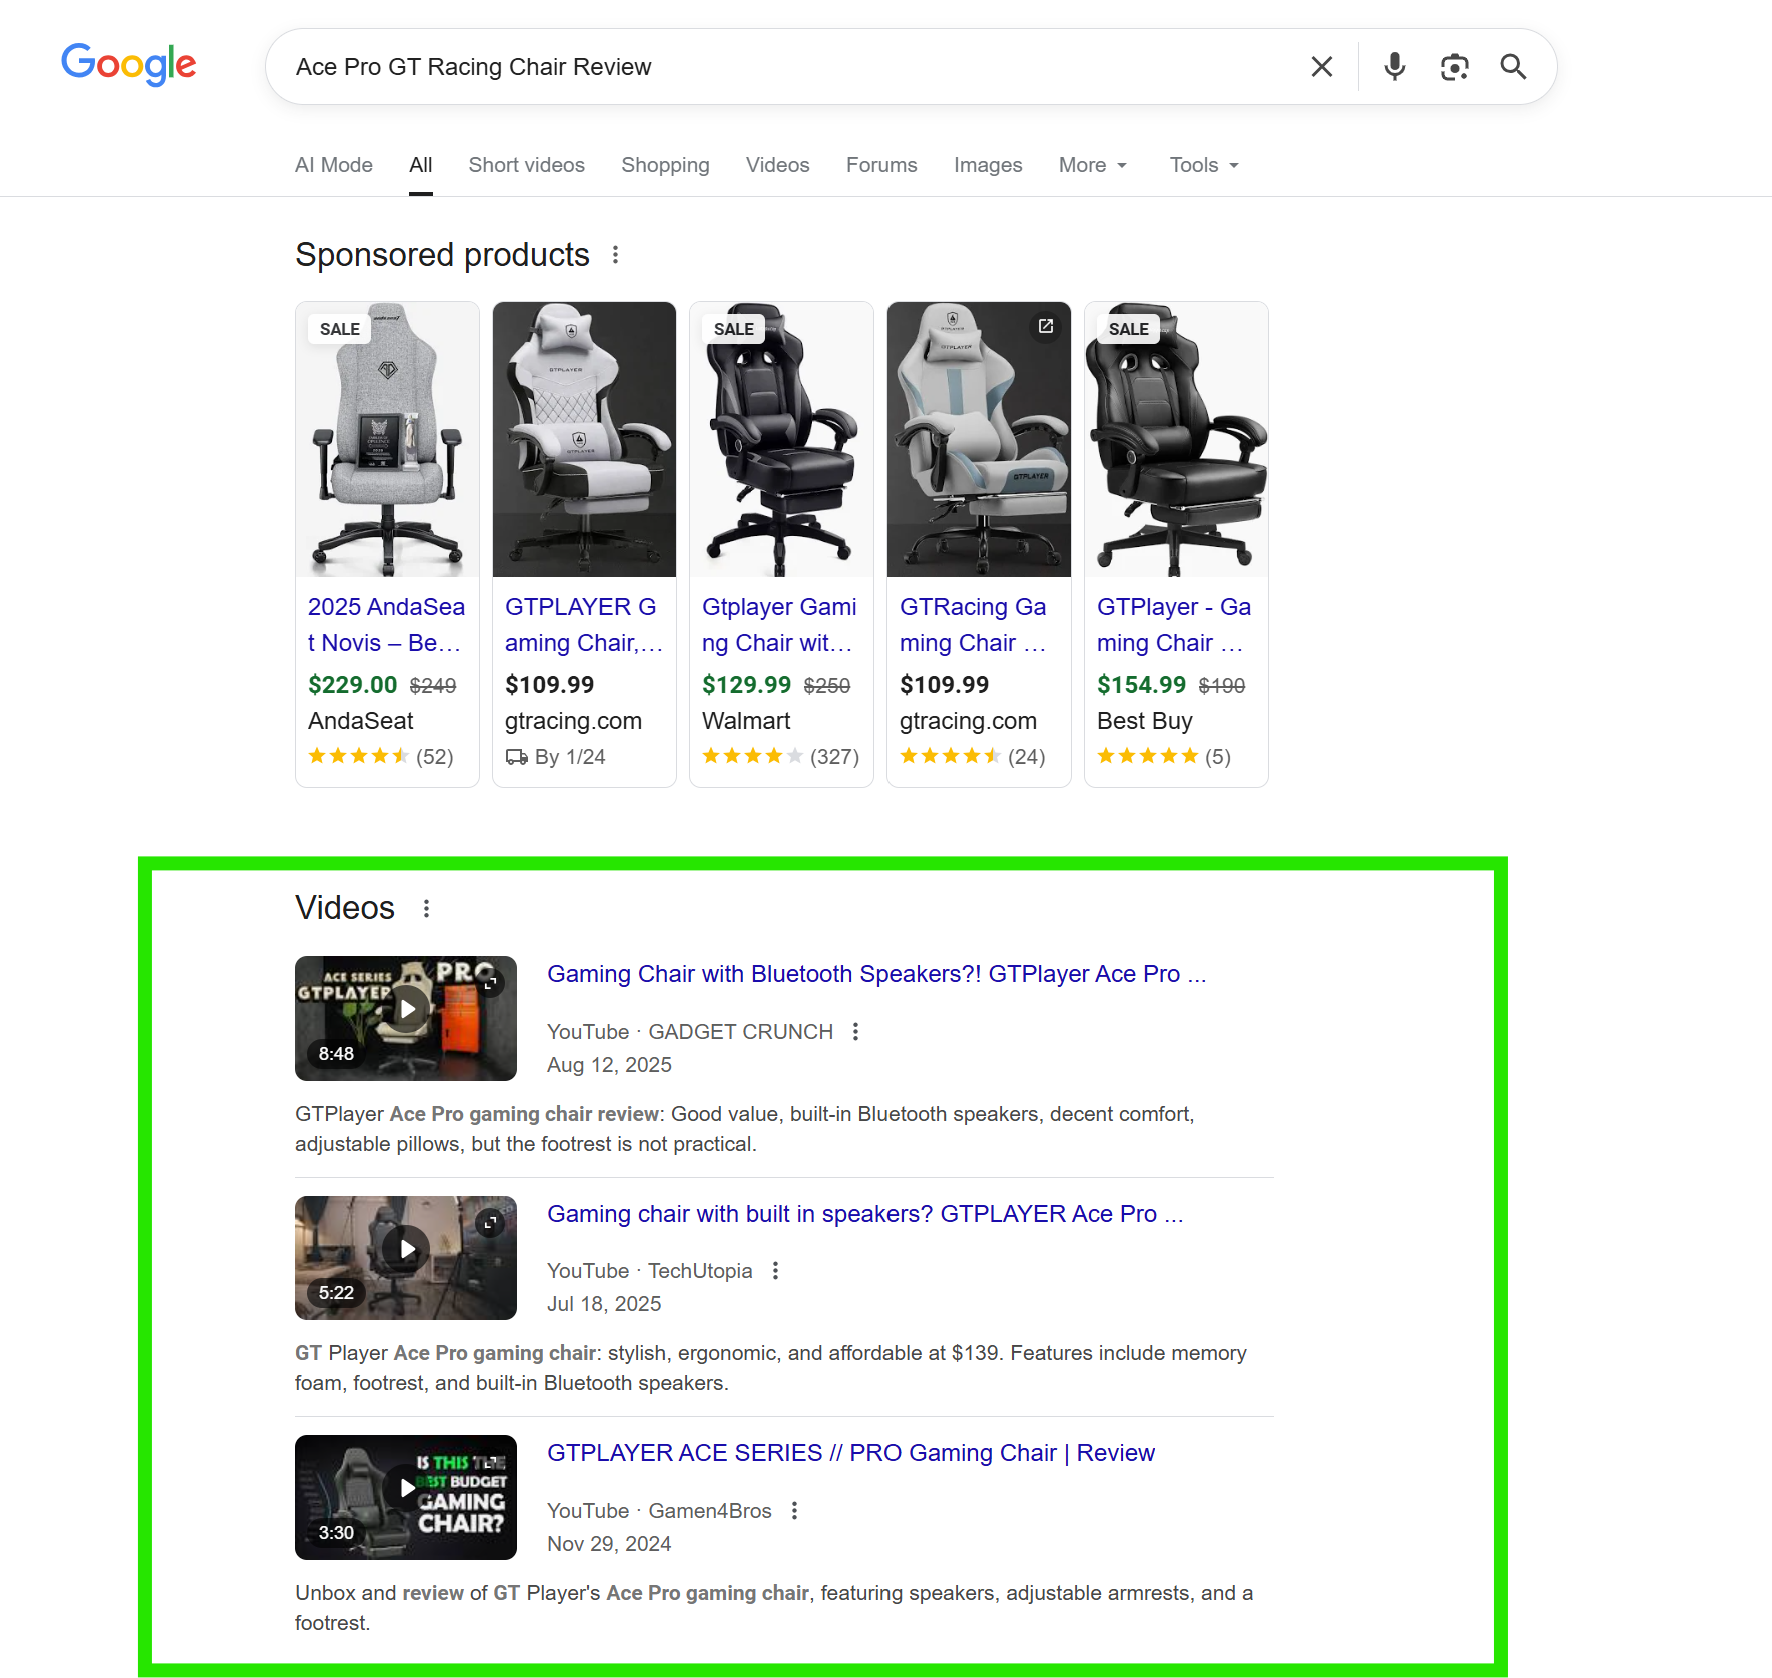Image resolution: width=1772 pixels, height=1678 pixels.
Task: Click inside the search input field
Action: 700,66
